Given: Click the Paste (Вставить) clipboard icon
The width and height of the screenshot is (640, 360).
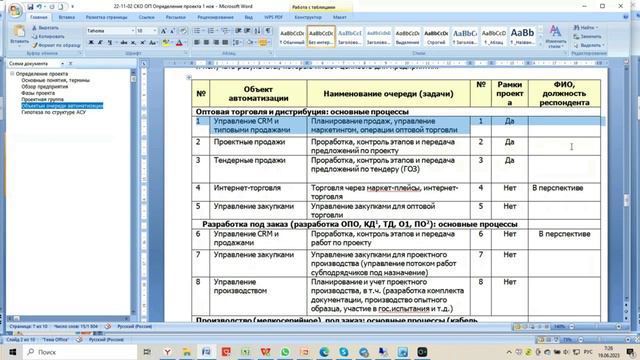Looking at the screenshot, I should (x=19, y=31).
